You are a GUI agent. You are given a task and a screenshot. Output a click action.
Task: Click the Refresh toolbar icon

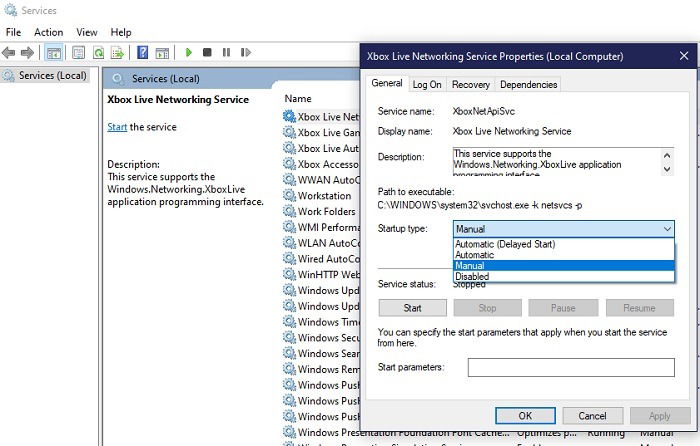pos(98,53)
